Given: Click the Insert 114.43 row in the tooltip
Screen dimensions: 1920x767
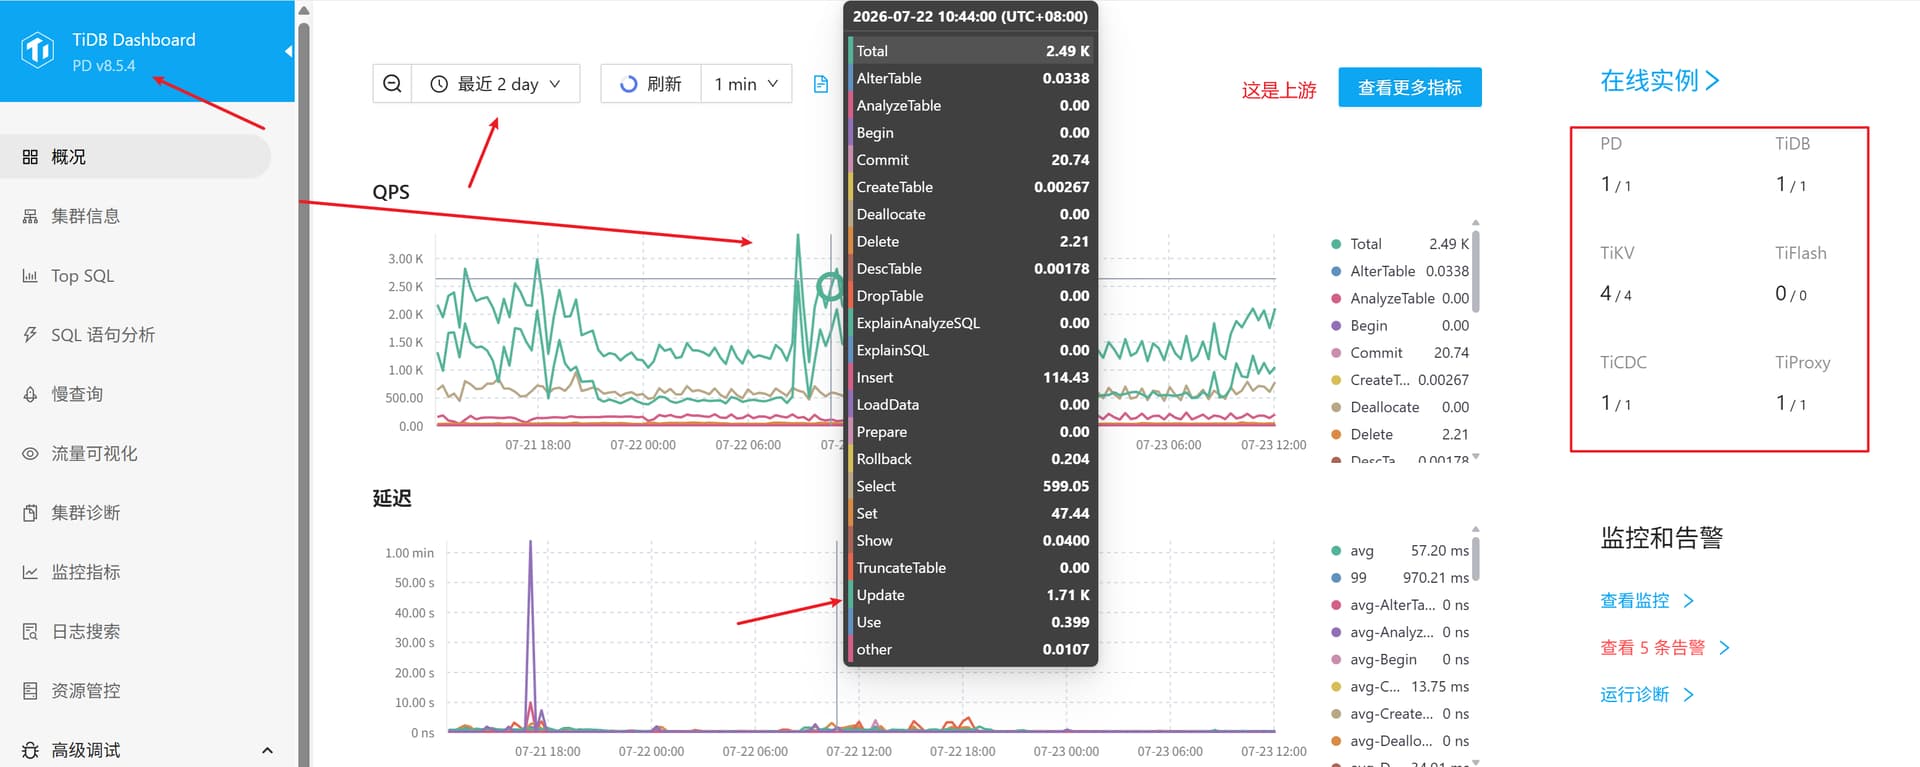Looking at the screenshot, I should point(971,377).
